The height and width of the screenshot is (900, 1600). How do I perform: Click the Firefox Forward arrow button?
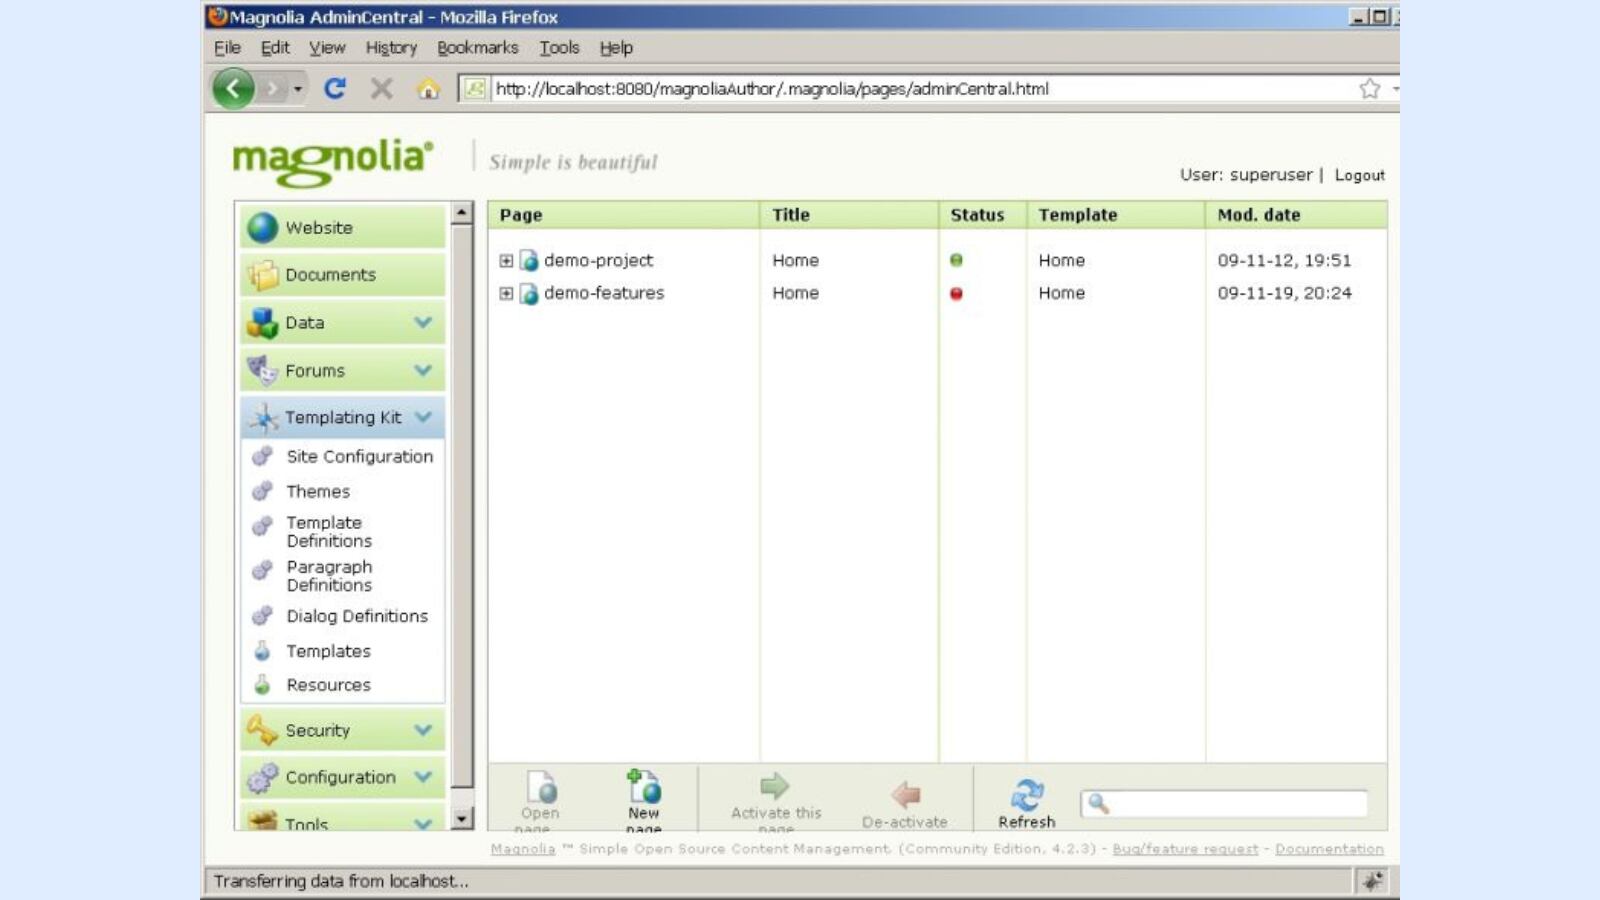272,89
